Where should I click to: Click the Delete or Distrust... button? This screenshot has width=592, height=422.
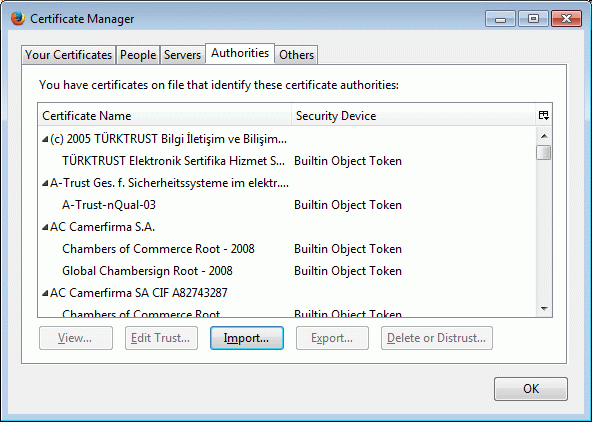click(437, 338)
